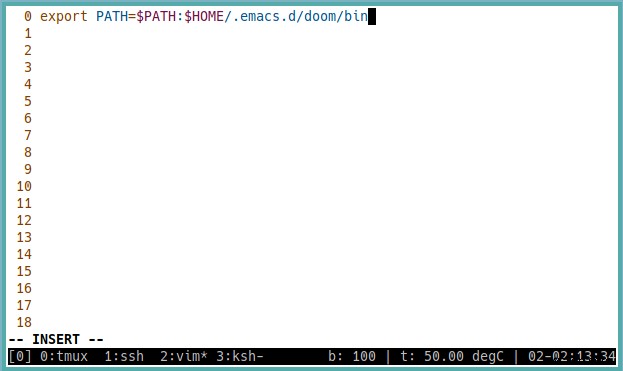Select the active 2:vim* tmux window
The image size is (623, 371).
[x=184, y=356]
